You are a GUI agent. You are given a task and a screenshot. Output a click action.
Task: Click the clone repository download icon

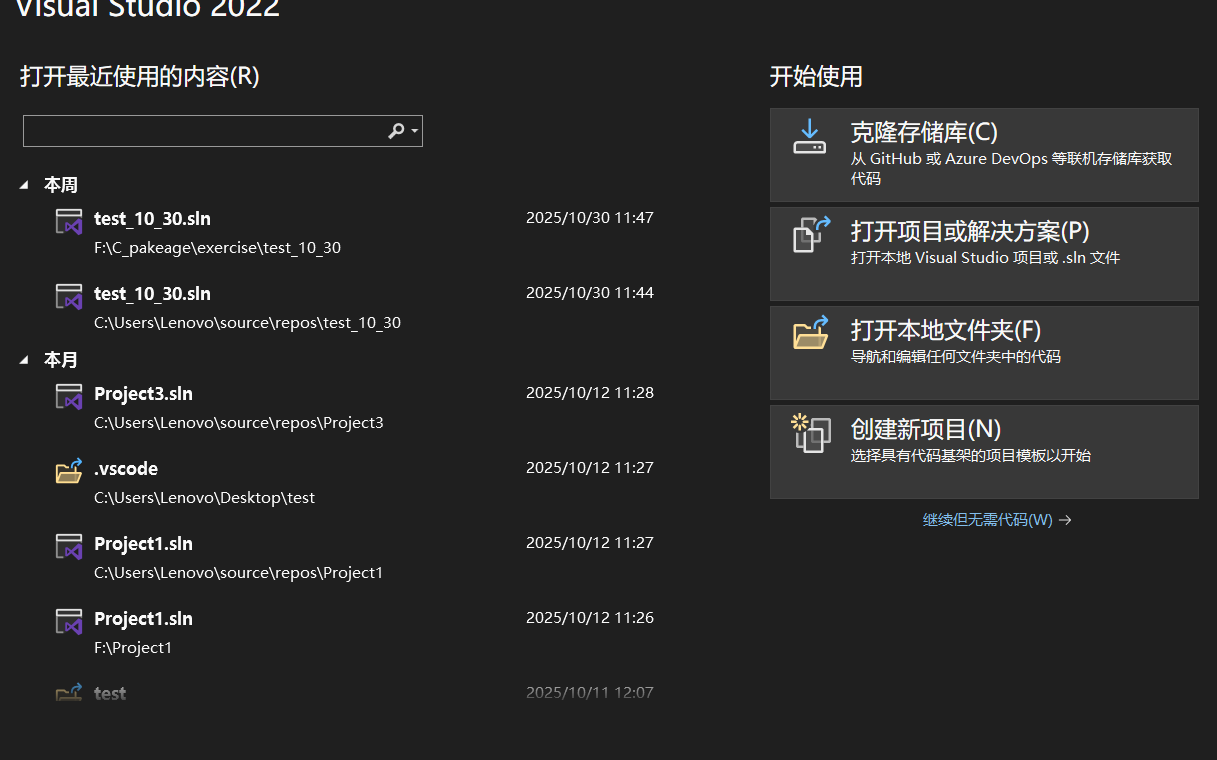pyautogui.click(x=810, y=137)
